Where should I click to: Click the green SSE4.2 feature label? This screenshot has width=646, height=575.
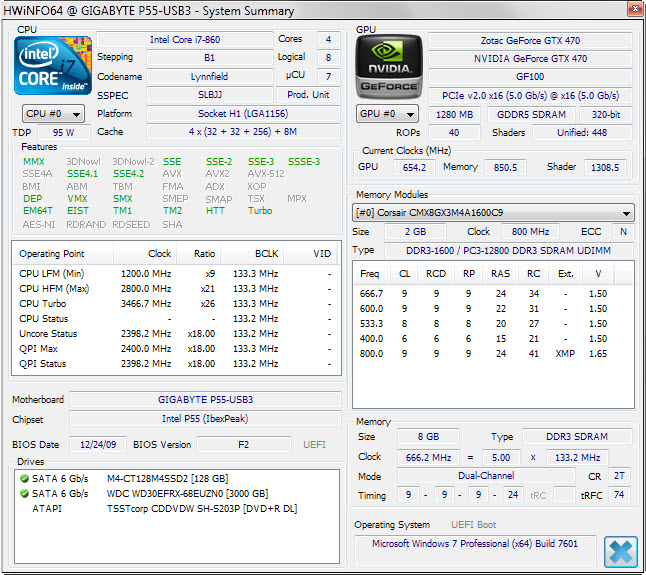point(129,174)
